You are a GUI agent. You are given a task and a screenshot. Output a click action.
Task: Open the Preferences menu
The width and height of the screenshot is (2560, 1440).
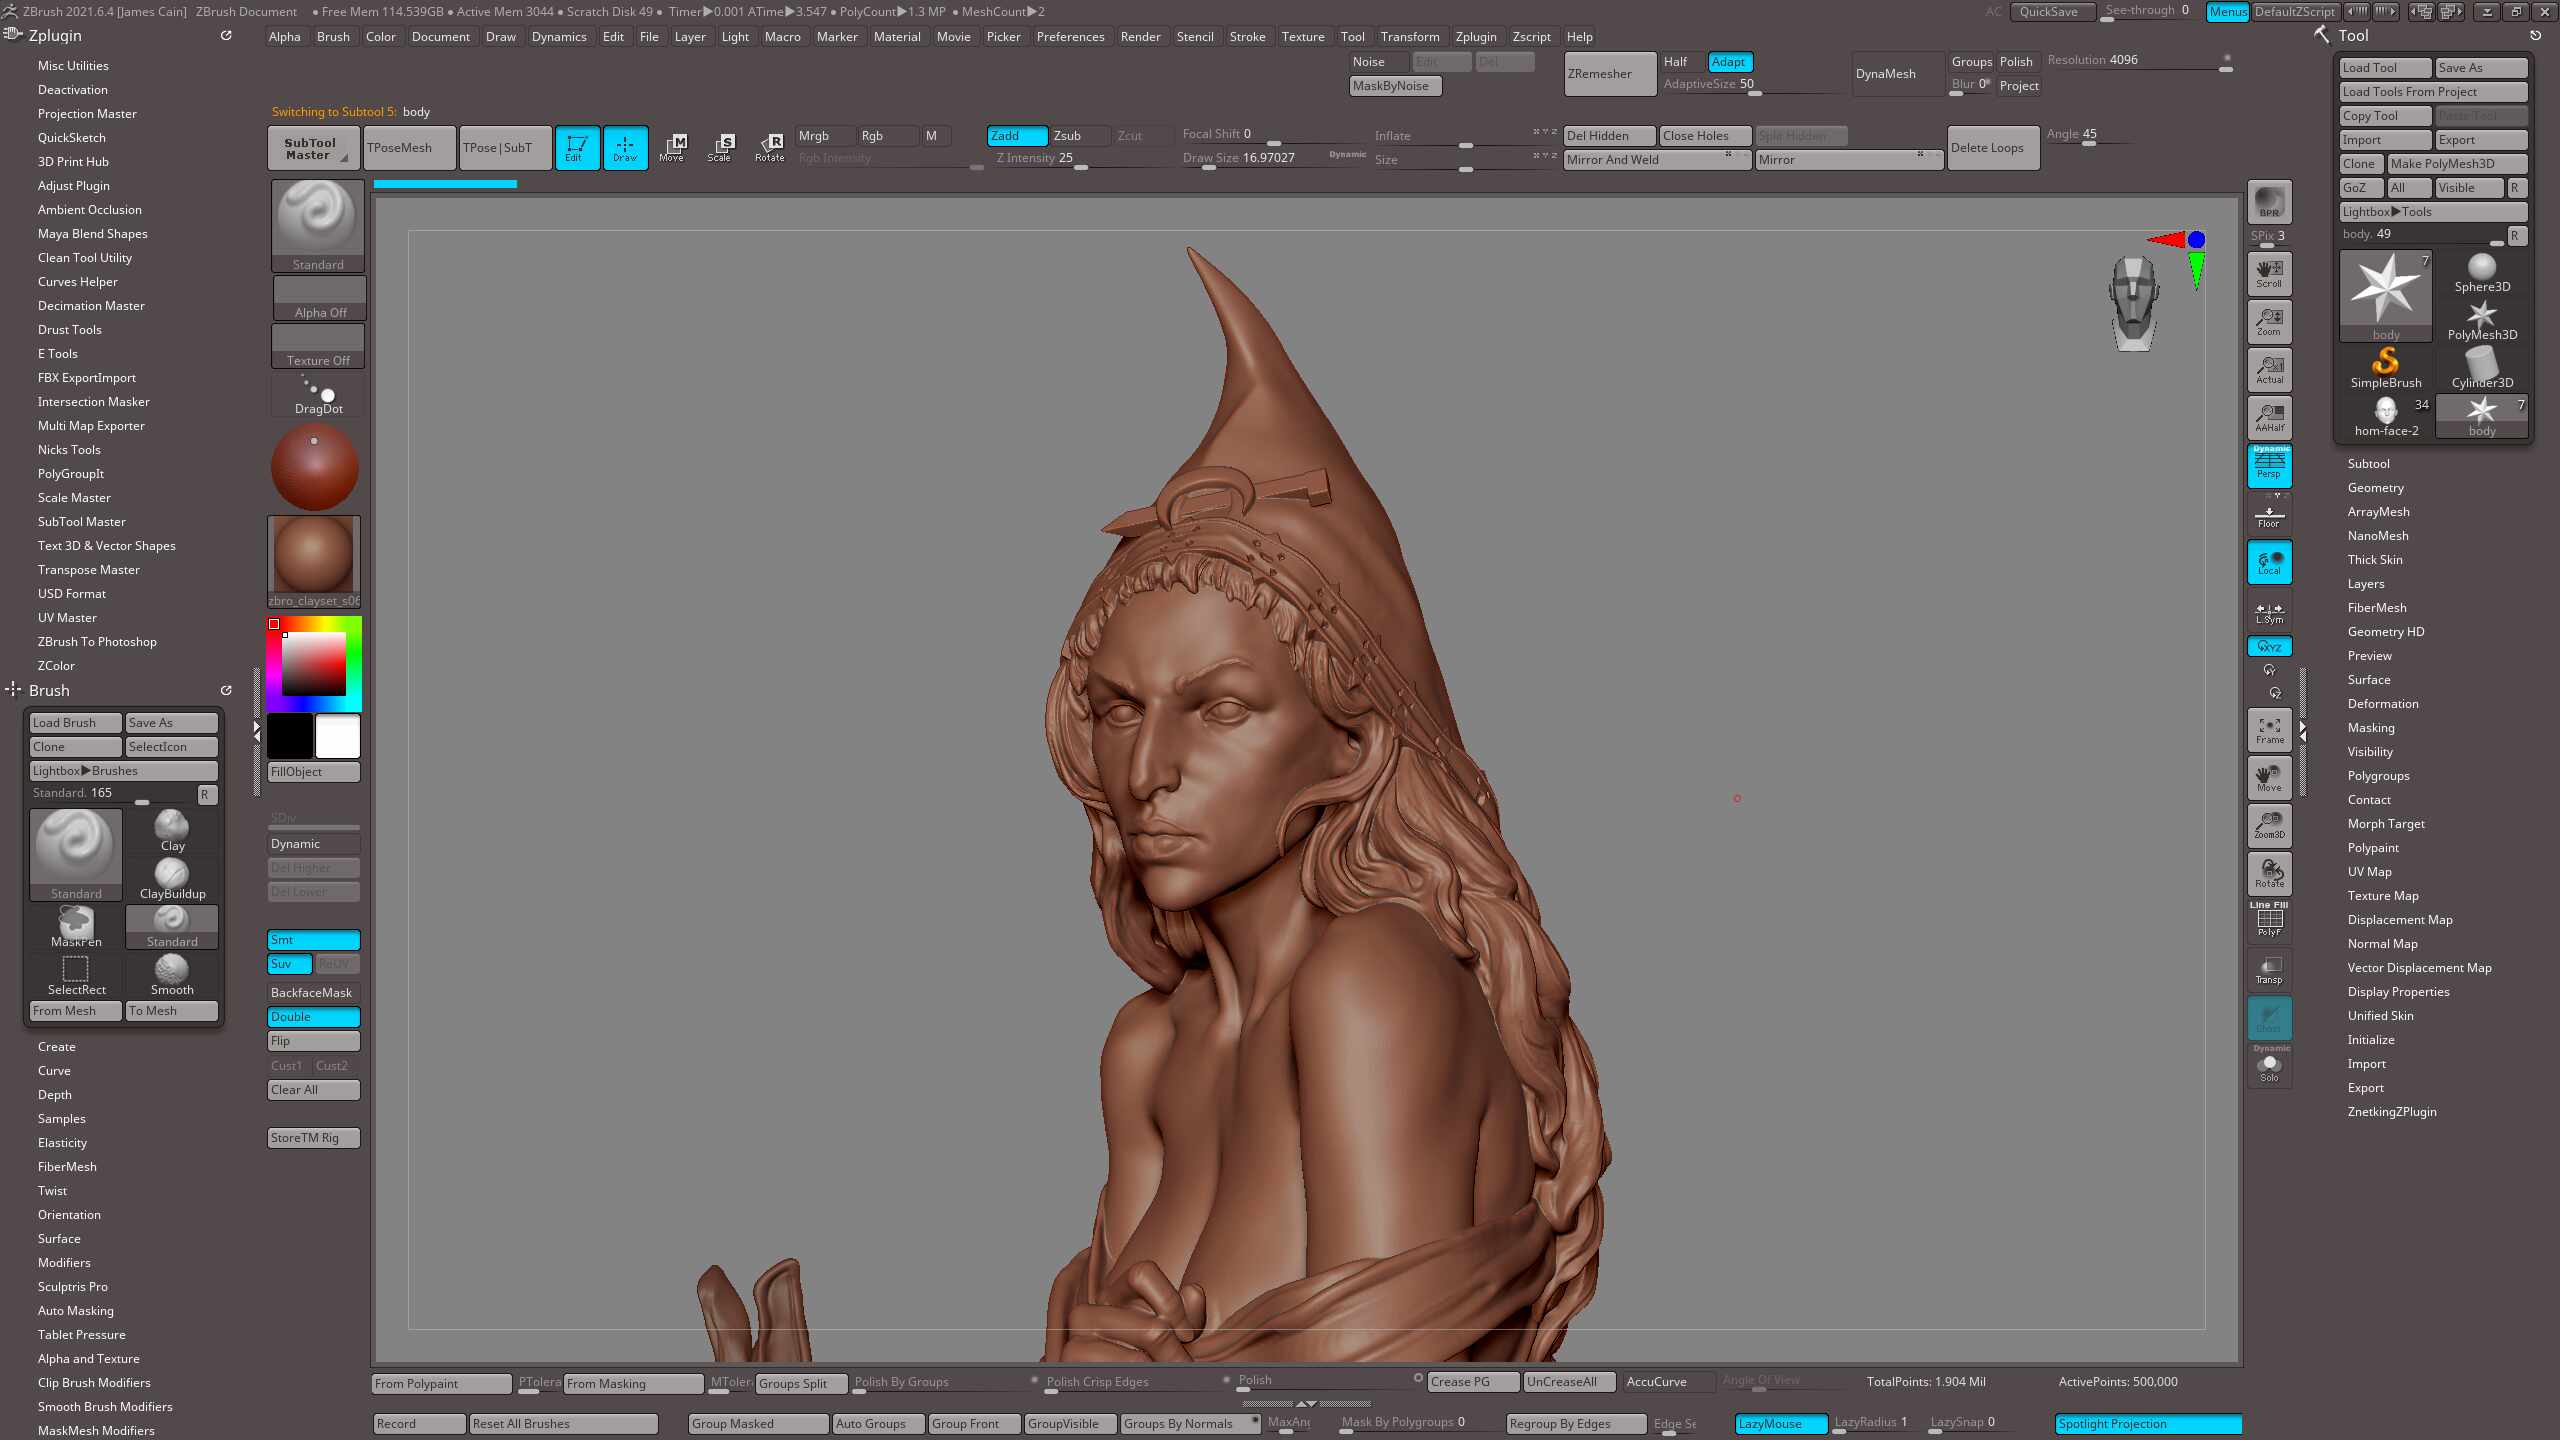(1070, 37)
